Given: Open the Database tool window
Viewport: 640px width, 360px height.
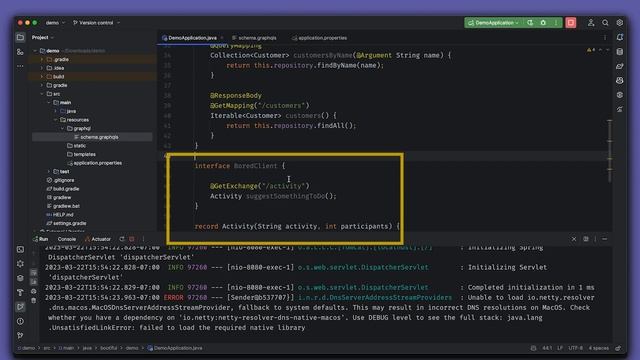Looking at the screenshot, I should [620, 52].
